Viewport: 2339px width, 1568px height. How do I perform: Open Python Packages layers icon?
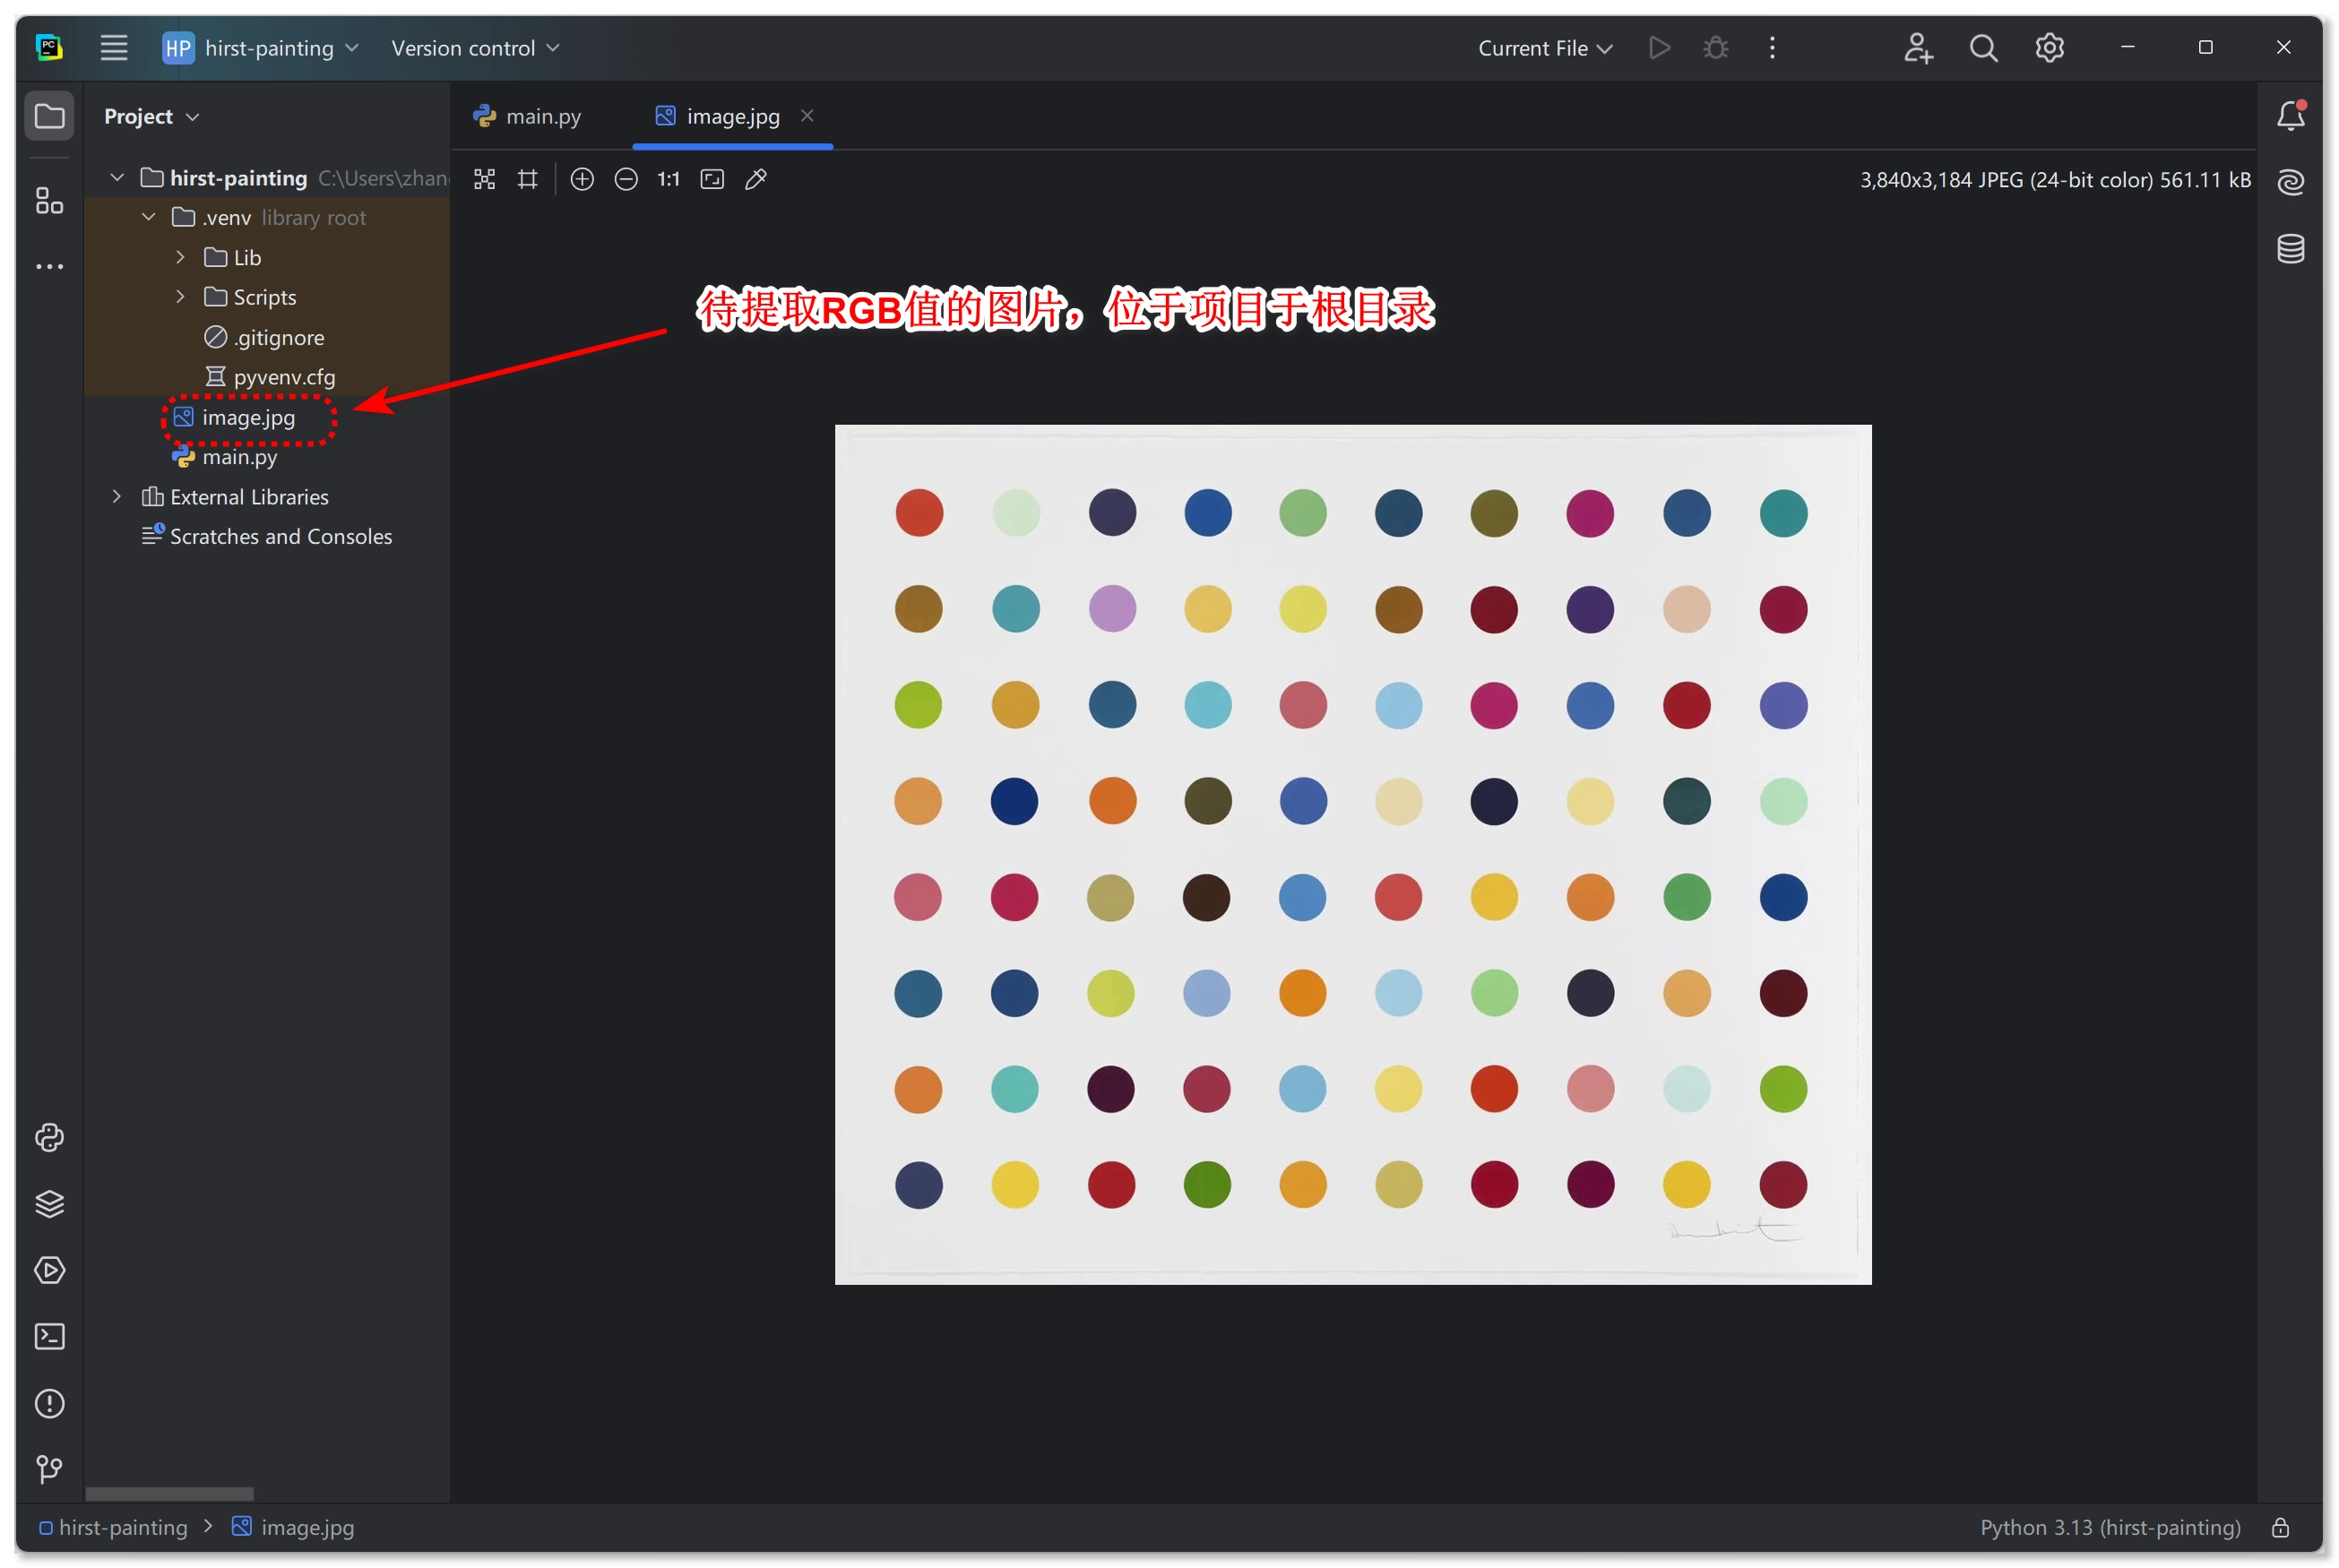coord(49,1204)
